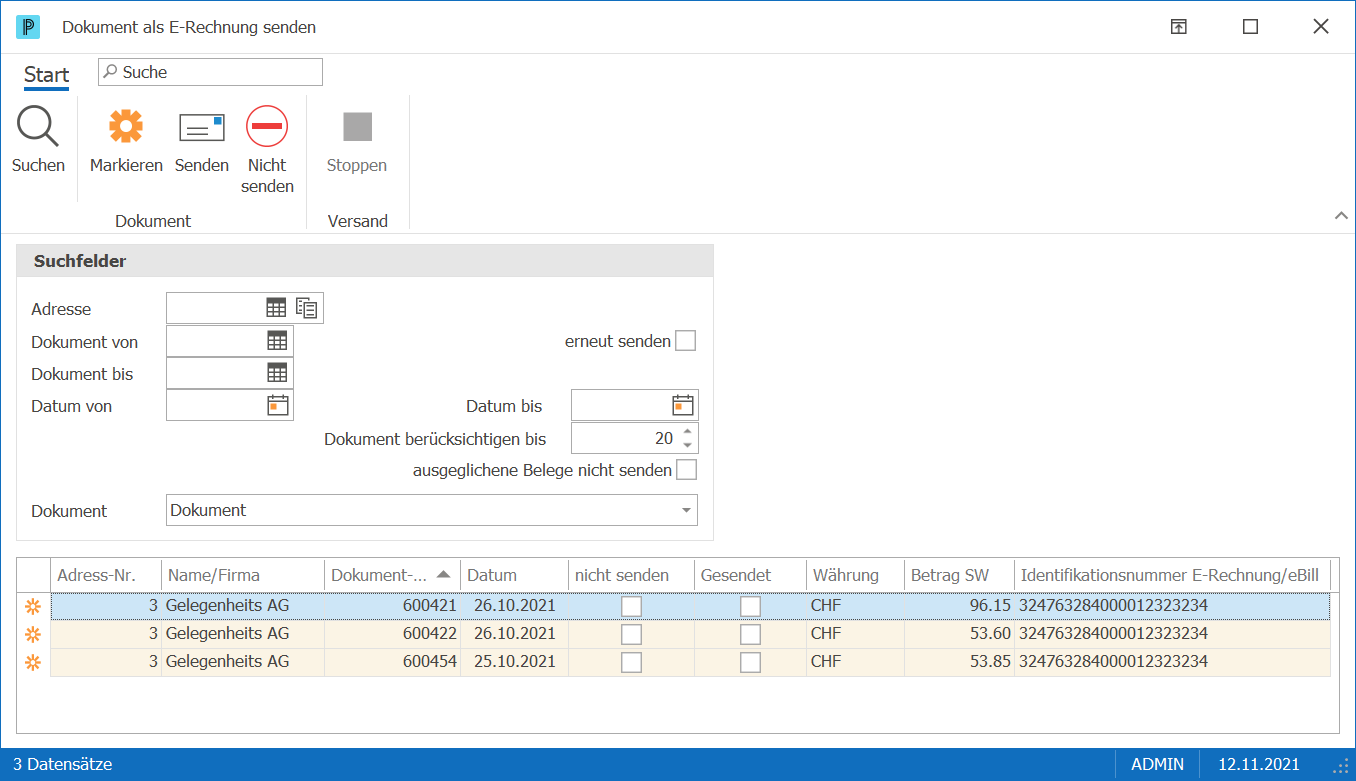Image resolution: width=1356 pixels, height=781 pixels.
Task: Click the date 12.11.2021 in status bar
Action: tap(1258, 764)
